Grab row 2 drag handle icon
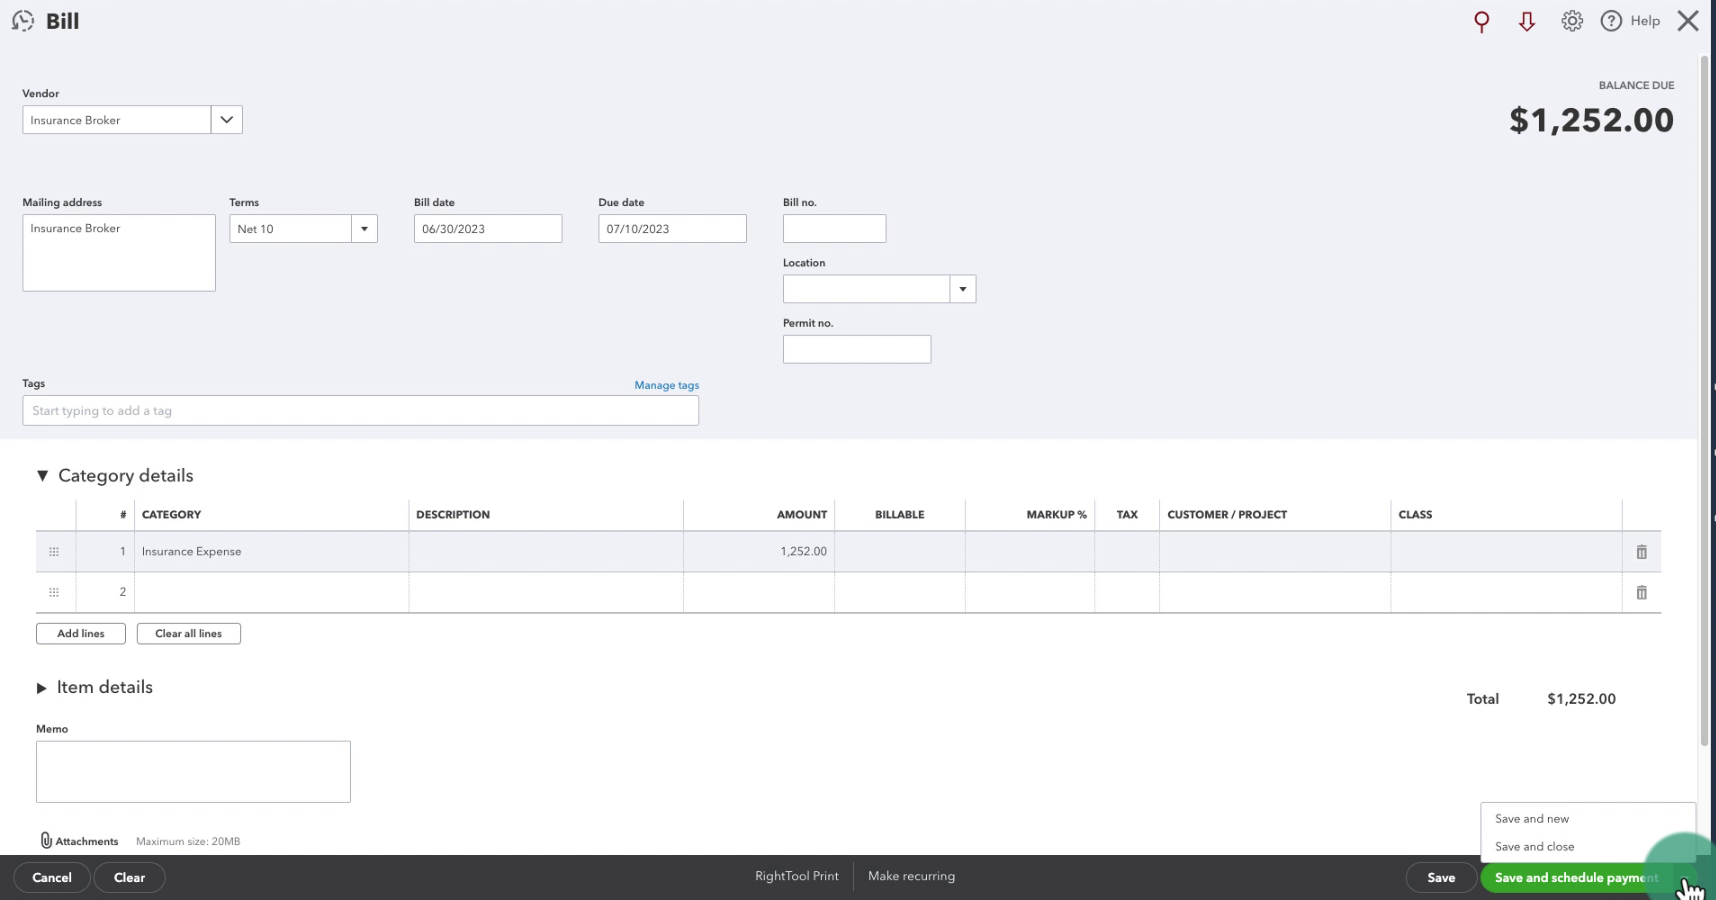Viewport: 1716px width, 900px height. [x=54, y=592]
